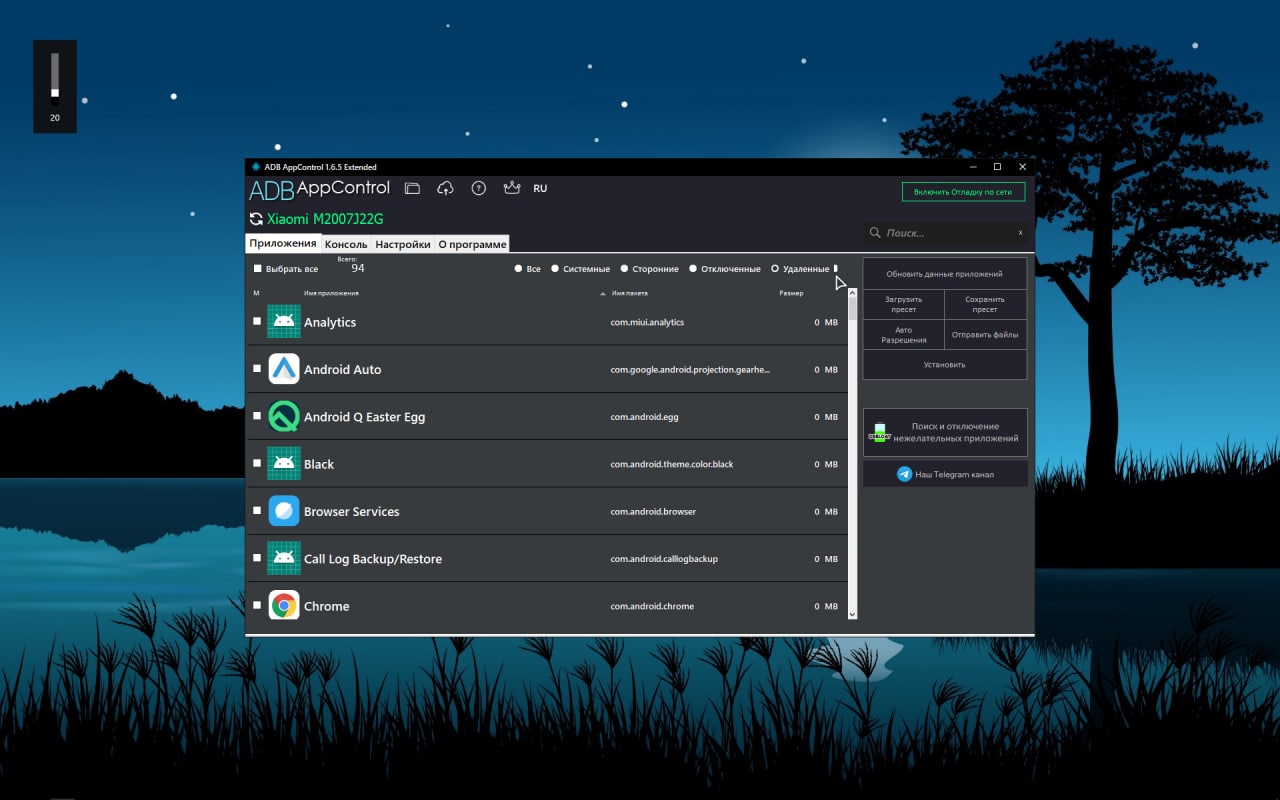Click the Black theme app icon

click(284, 464)
